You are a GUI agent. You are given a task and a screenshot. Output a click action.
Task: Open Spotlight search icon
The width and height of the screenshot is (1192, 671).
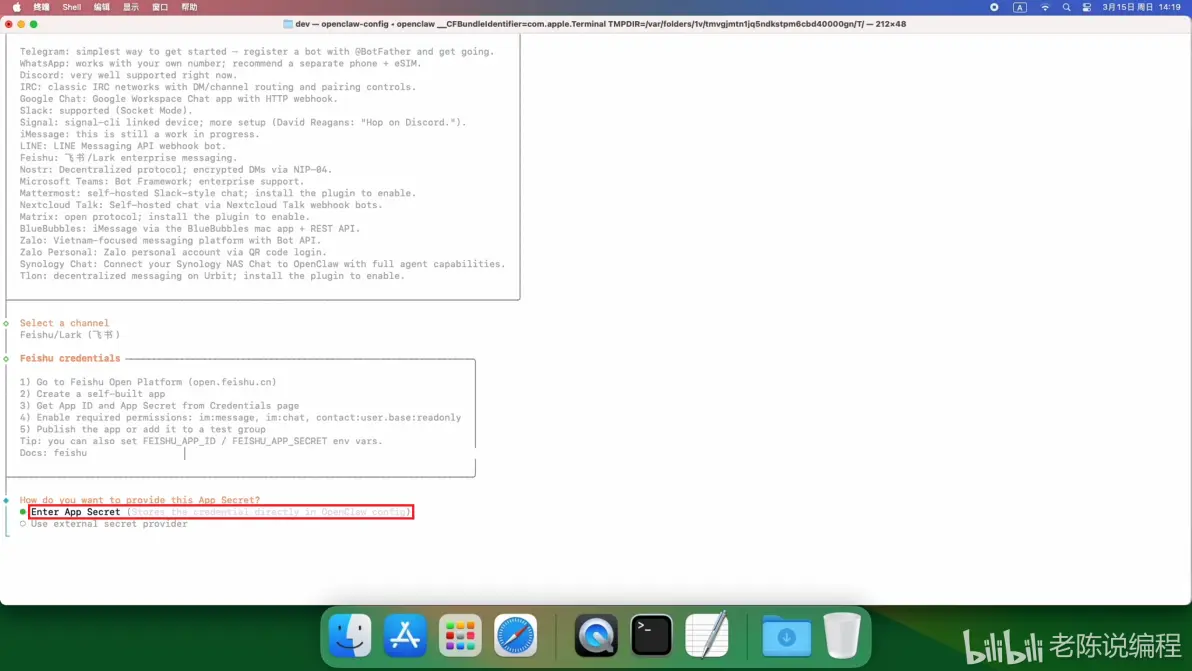click(1066, 7)
